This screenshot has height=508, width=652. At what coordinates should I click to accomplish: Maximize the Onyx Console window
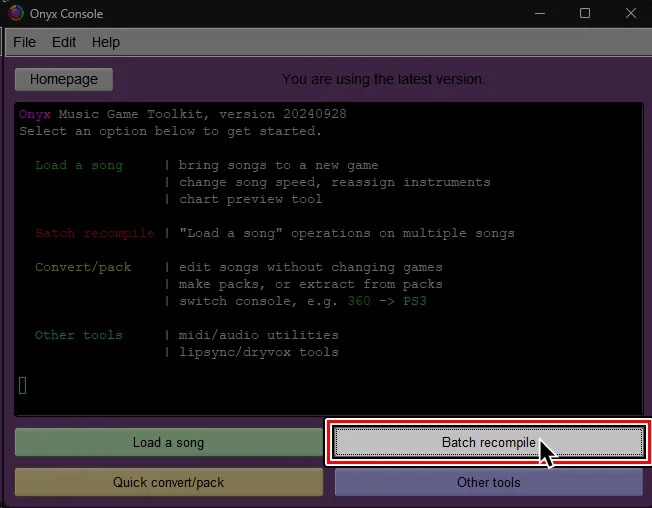pyautogui.click(x=585, y=13)
